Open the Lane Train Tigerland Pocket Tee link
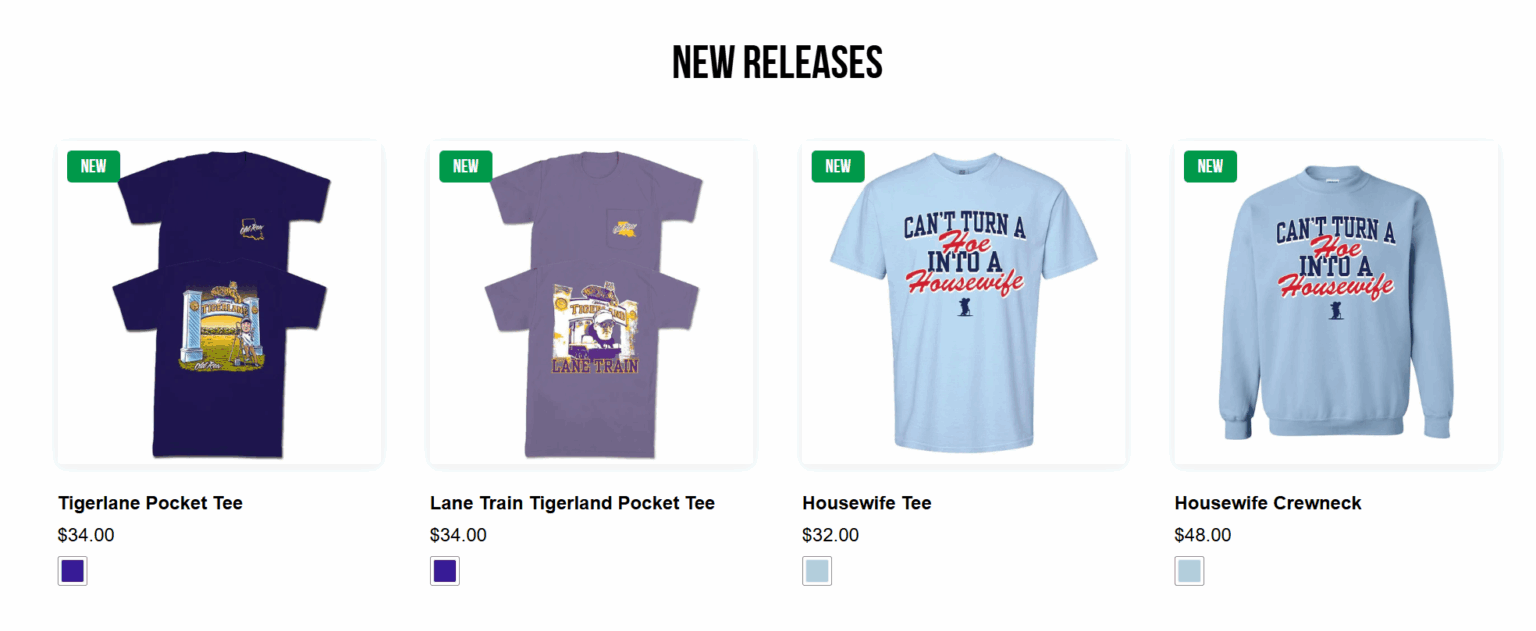The image size is (1536, 631). tap(572, 503)
